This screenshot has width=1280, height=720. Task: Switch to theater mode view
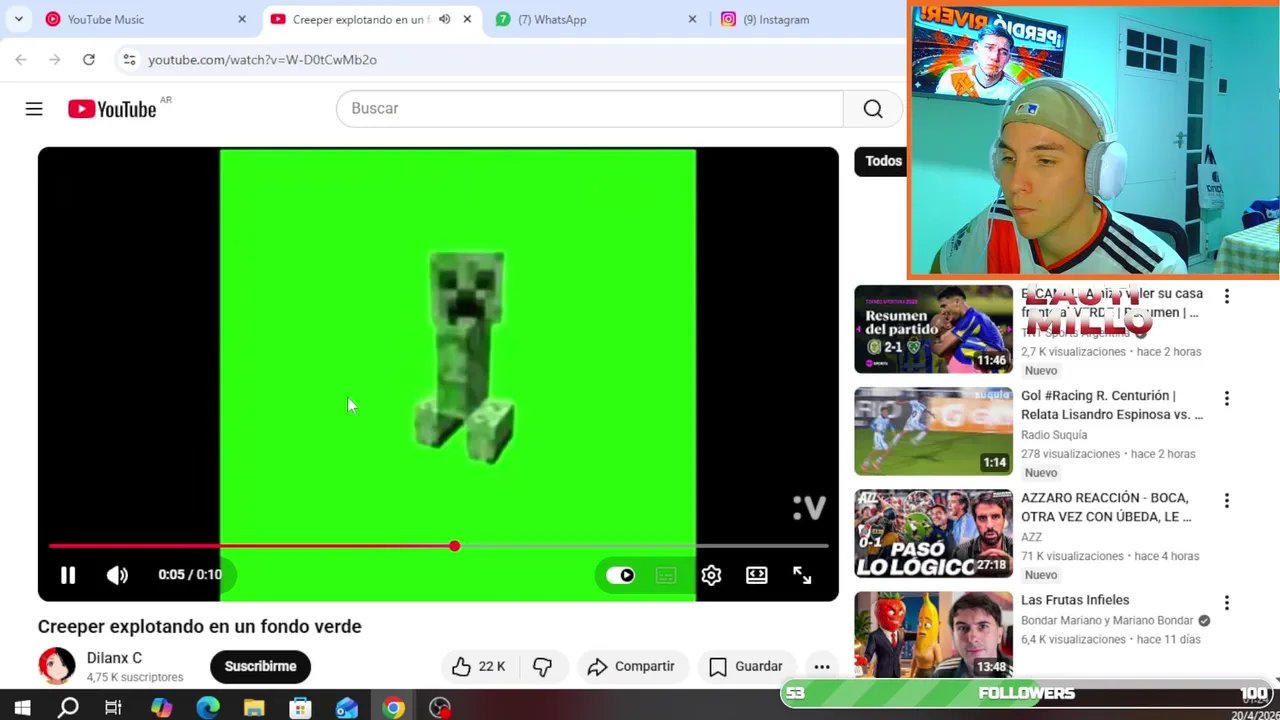pyautogui.click(x=757, y=575)
